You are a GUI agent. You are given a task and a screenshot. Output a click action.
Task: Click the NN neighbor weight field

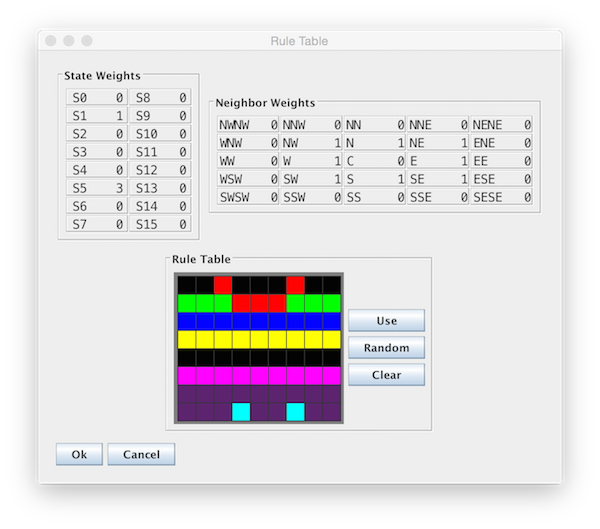coord(375,124)
